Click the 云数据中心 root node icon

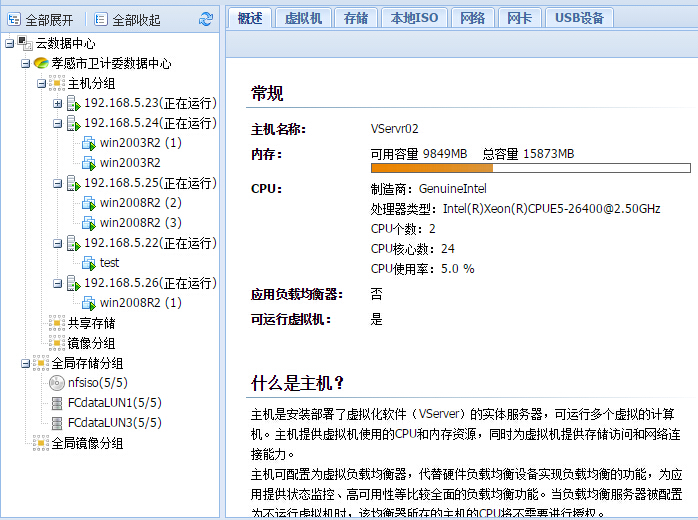tap(25, 43)
